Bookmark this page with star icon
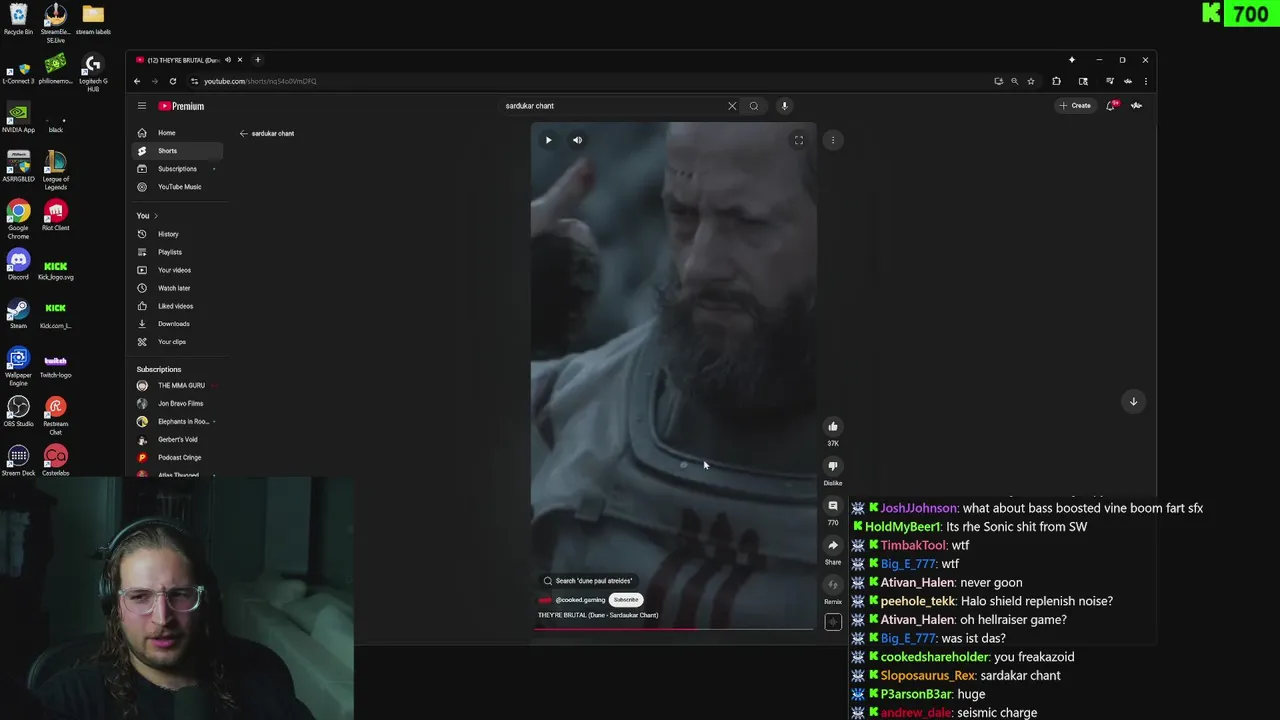Image resolution: width=1280 pixels, height=720 pixels. point(1031,81)
